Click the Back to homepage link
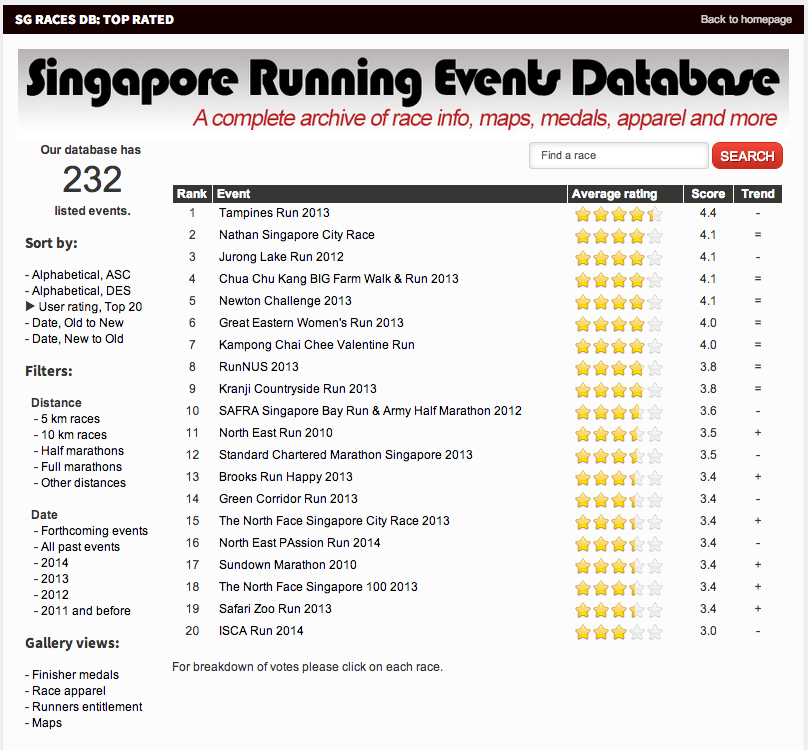 [746, 20]
